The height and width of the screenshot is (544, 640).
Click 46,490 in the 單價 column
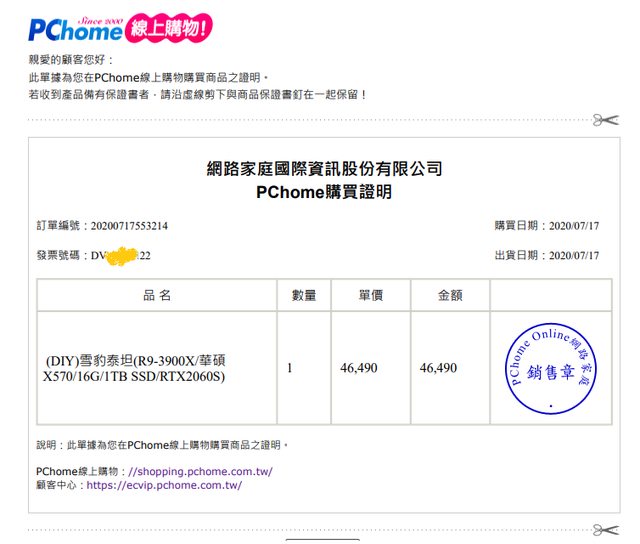pyautogui.click(x=359, y=368)
